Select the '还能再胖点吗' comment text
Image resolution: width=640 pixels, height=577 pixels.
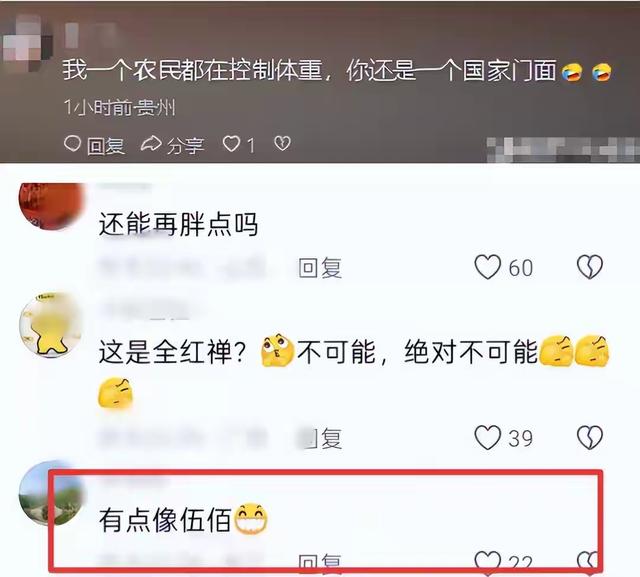[178, 224]
